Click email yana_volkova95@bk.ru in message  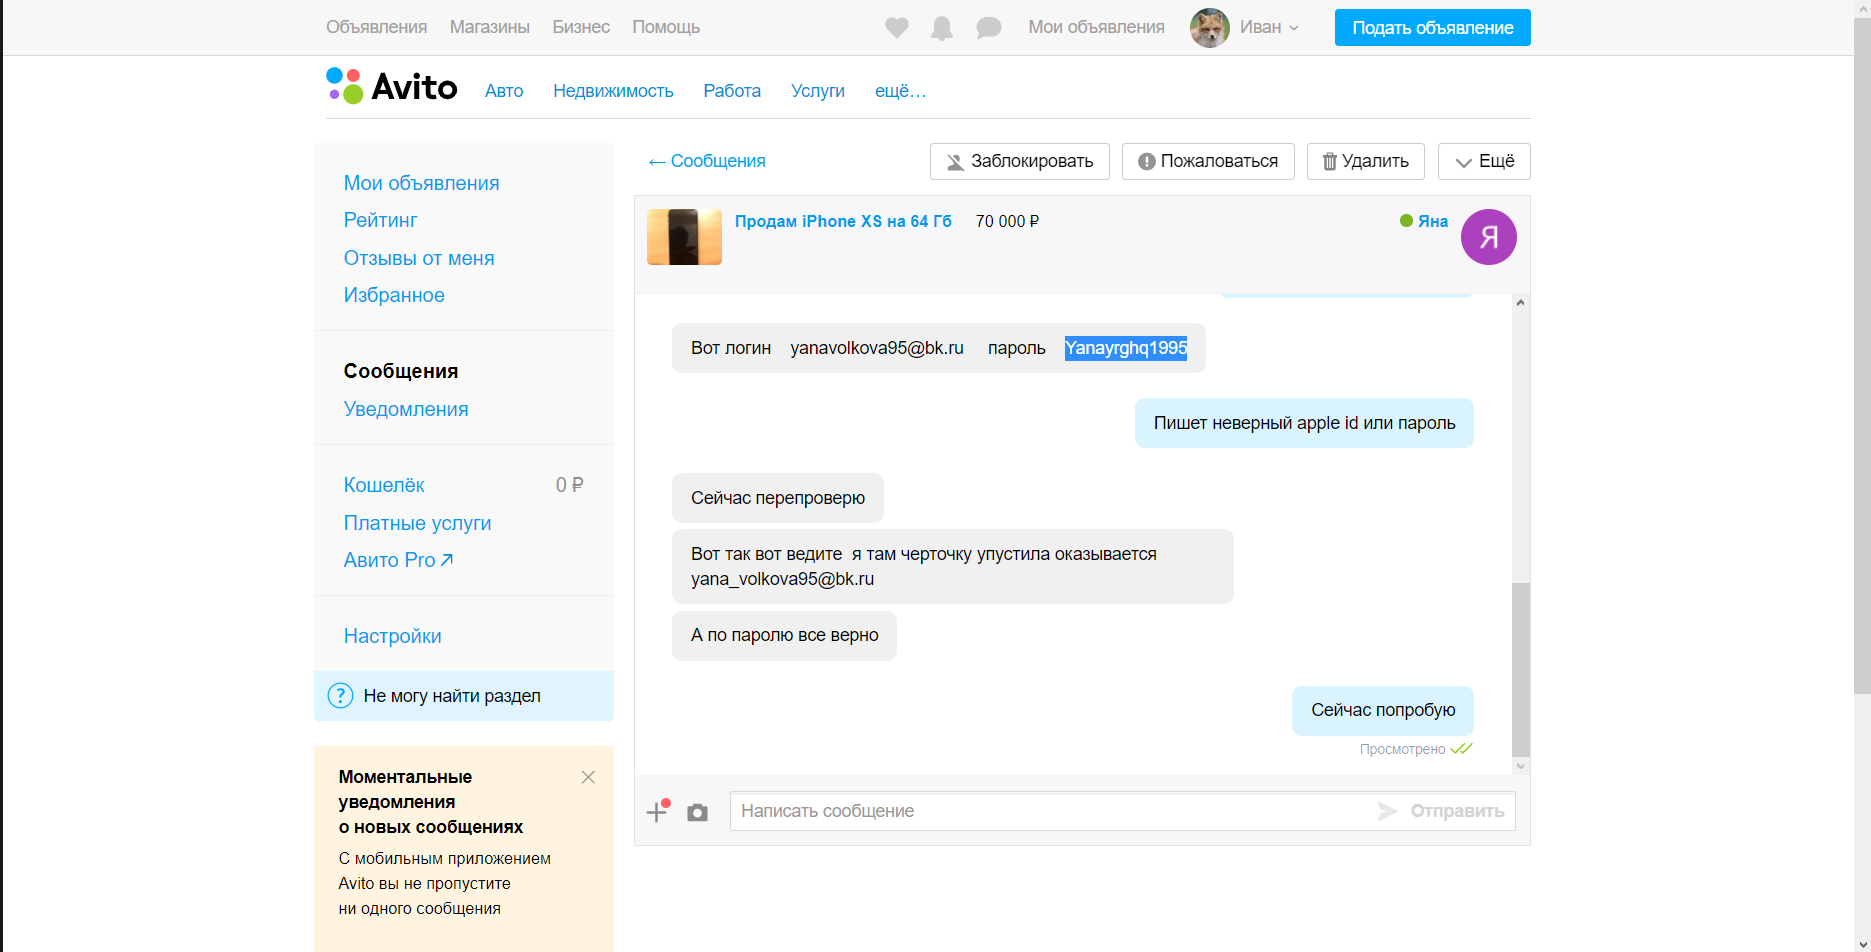(783, 579)
